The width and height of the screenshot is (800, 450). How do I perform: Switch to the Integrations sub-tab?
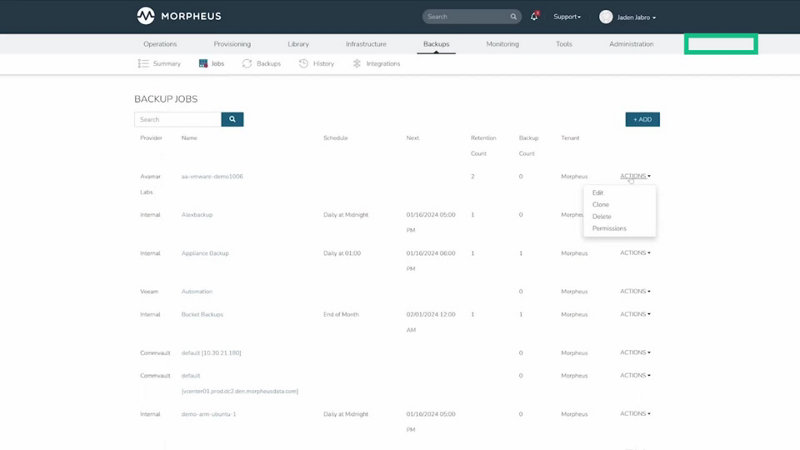pos(377,63)
